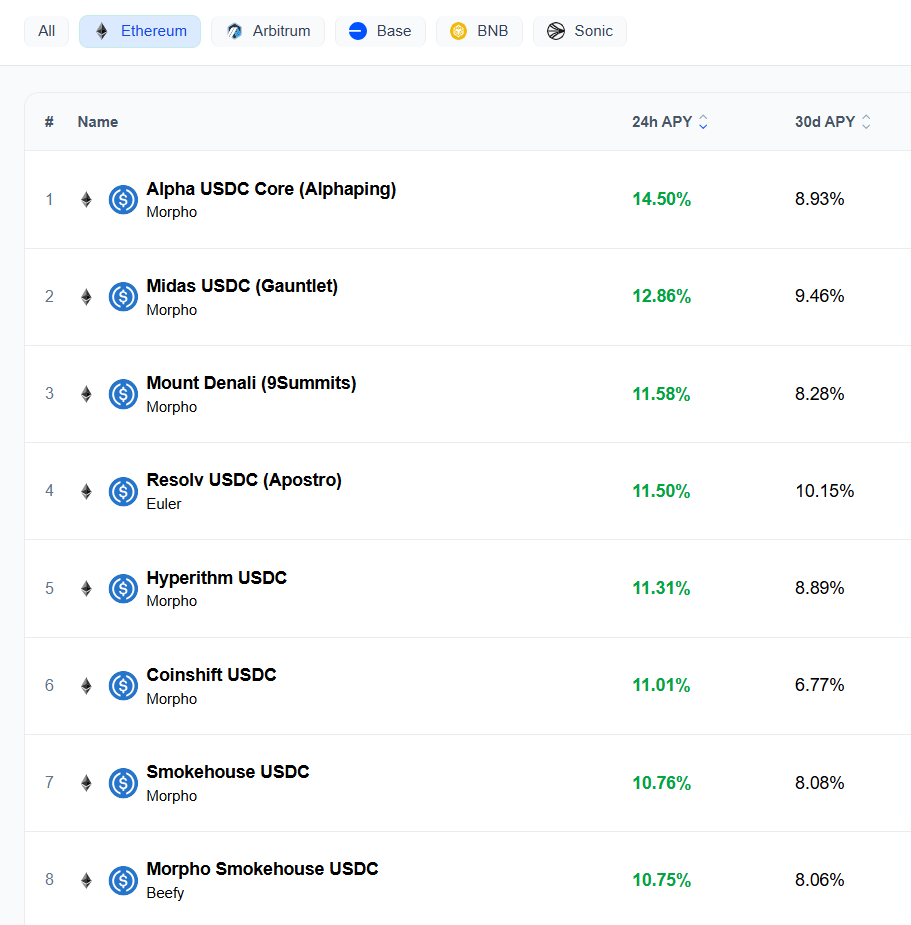Viewport: 911px width, 925px height.
Task: Click 10.15% 30d APY value
Action: (824, 491)
